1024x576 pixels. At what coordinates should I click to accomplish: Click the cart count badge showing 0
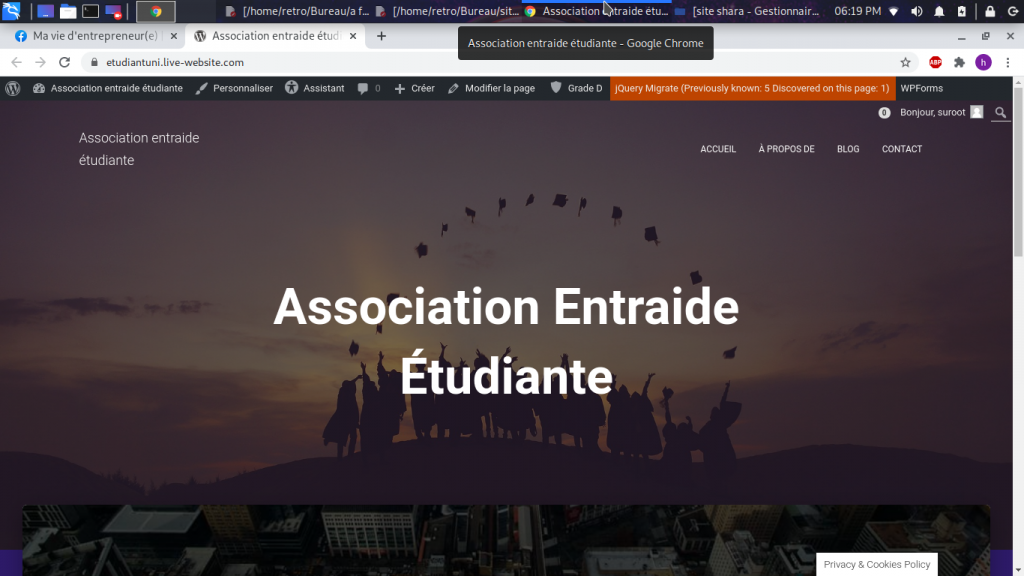coord(884,112)
